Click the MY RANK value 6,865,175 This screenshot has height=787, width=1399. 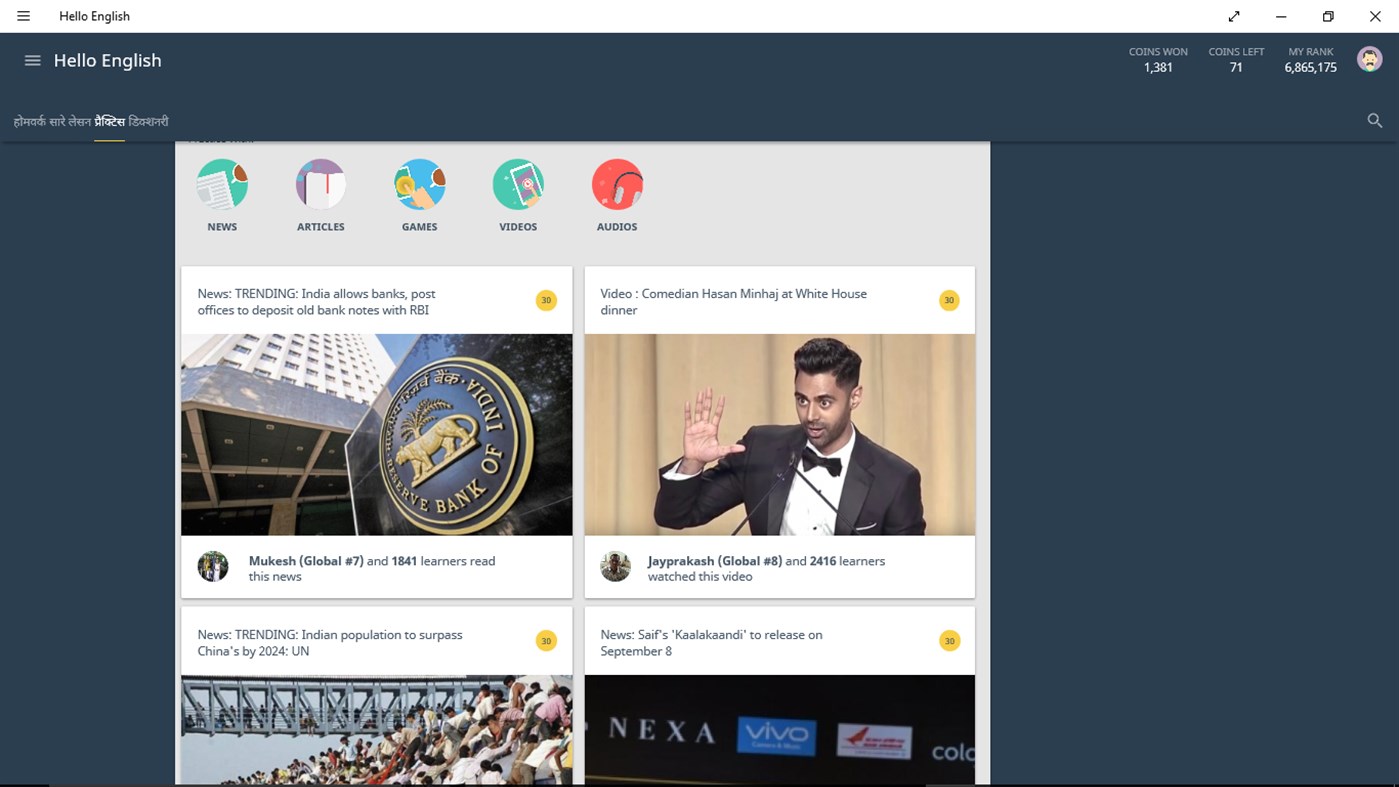(1311, 68)
